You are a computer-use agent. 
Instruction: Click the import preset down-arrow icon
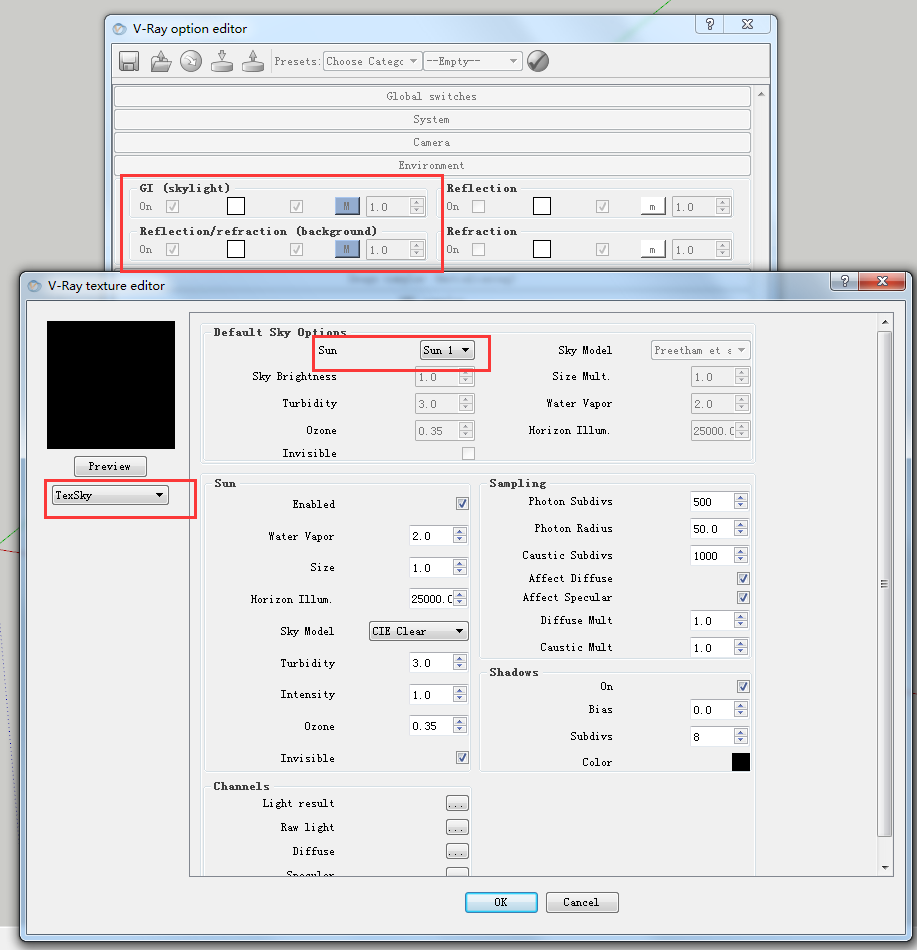pos(222,61)
